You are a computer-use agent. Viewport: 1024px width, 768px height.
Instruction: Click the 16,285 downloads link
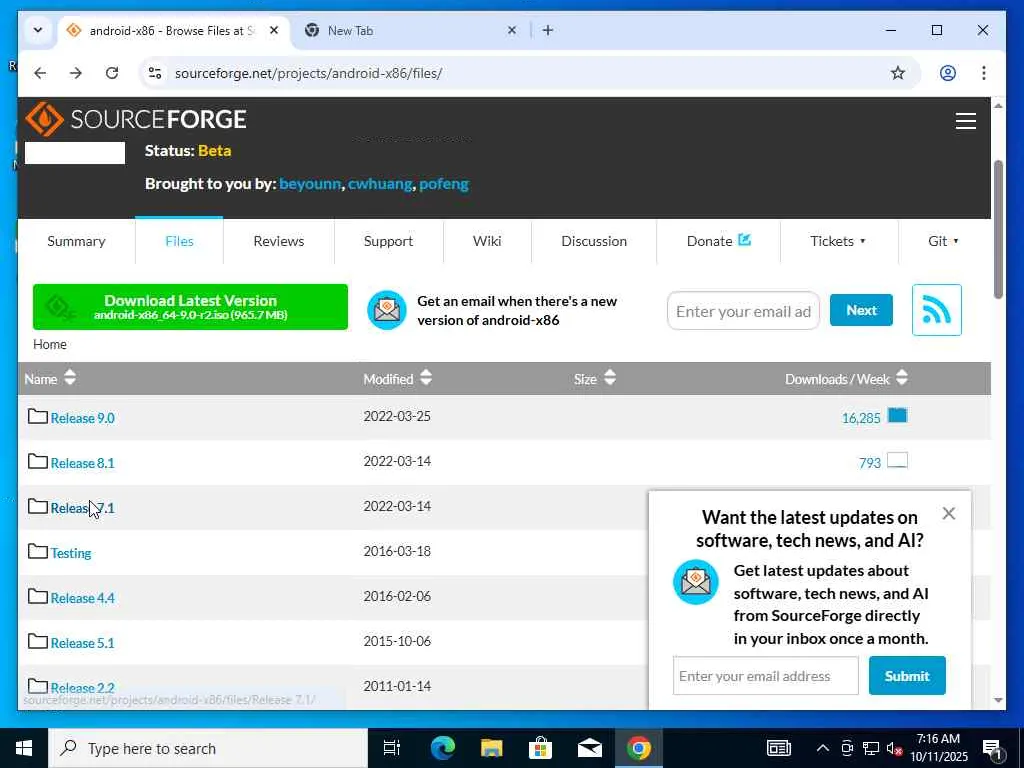tap(861, 418)
